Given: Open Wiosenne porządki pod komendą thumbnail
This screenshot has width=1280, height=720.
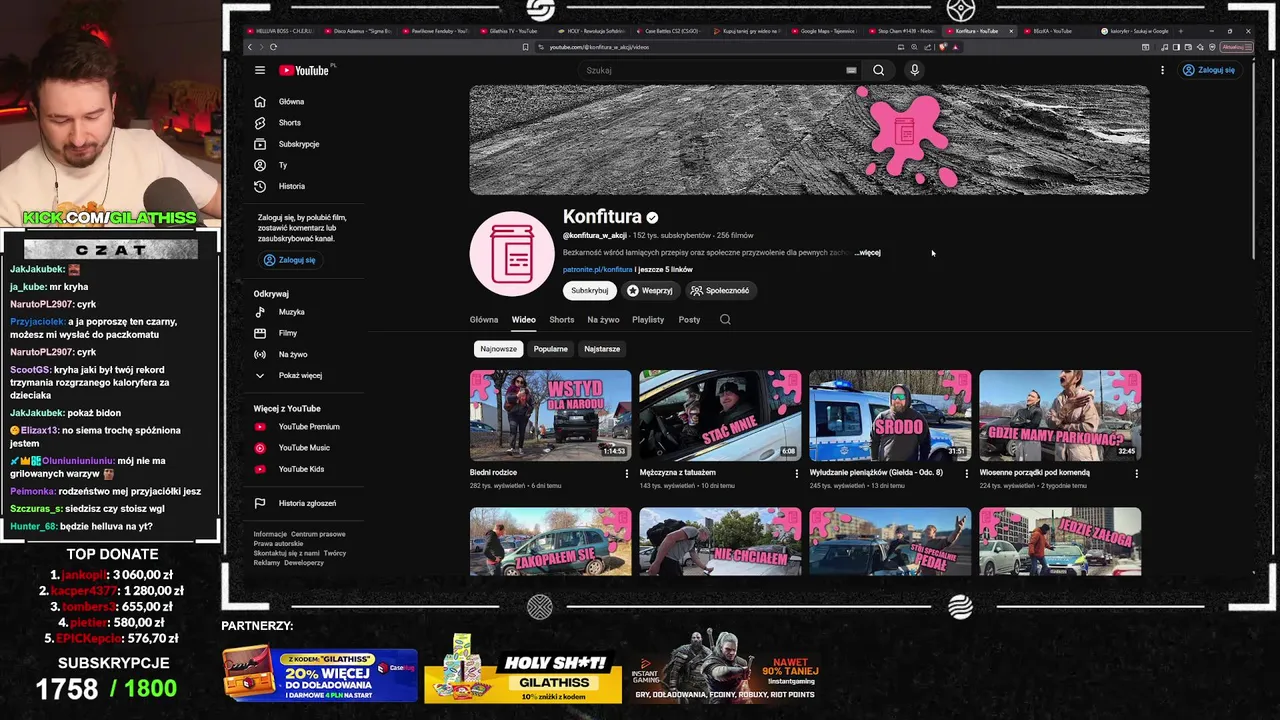Looking at the screenshot, I should click(1060, 415).
